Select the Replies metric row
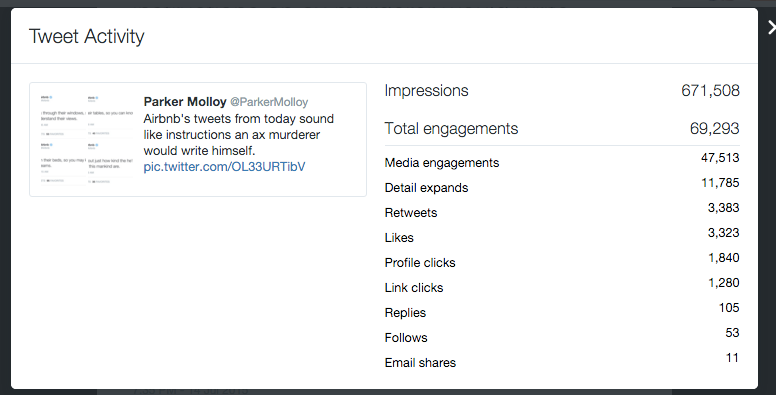776x395 pixels. (562, 310)
